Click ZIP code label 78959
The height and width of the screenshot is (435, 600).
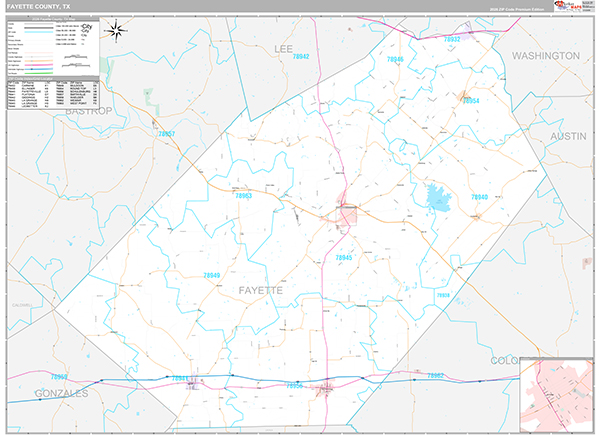click(x=59, y=377)
